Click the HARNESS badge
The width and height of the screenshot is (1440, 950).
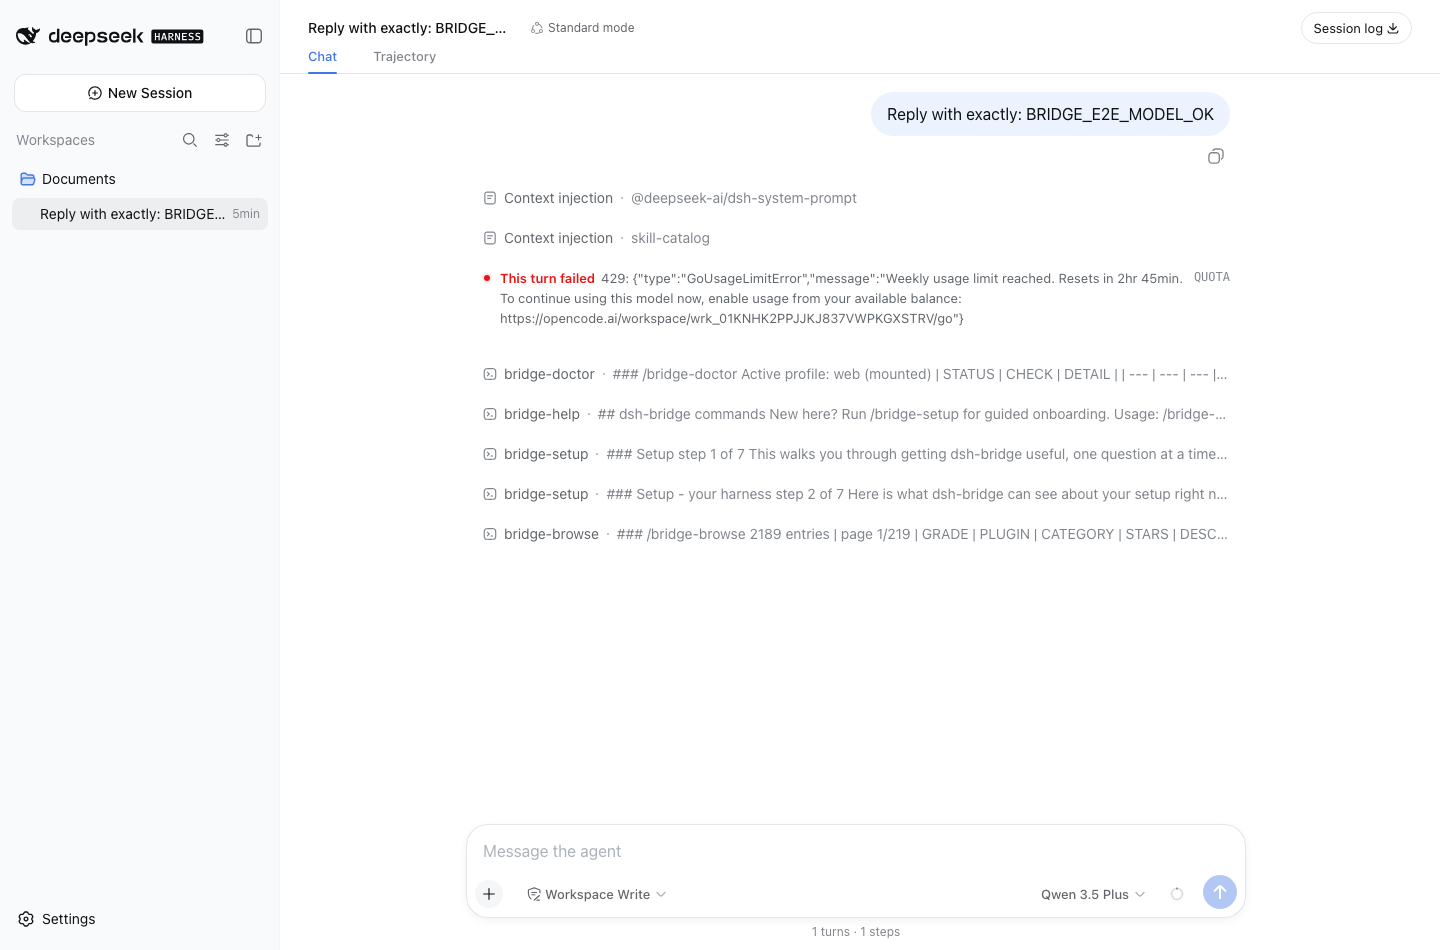[177, 37]
